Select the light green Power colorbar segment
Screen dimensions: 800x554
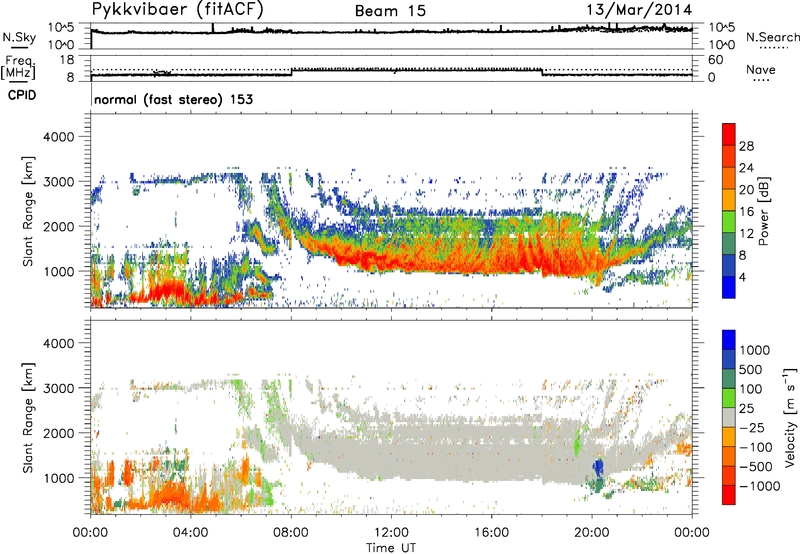coord(729,221)
